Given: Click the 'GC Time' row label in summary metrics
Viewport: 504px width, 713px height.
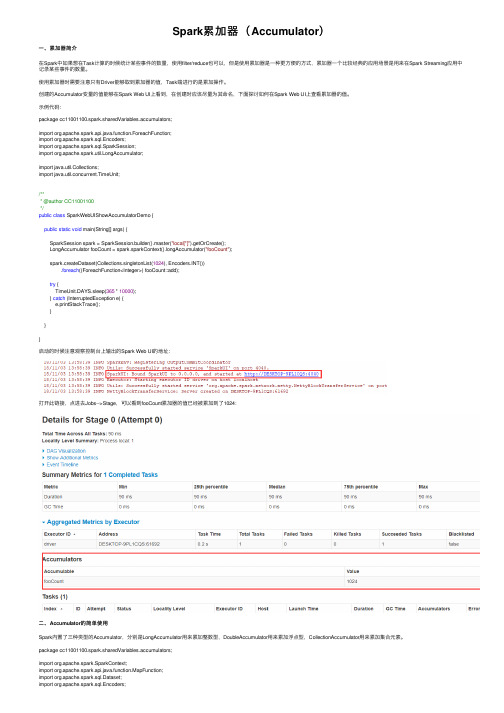Looking at the screenshot, I should pyautogui.click(x=53, y=506).
